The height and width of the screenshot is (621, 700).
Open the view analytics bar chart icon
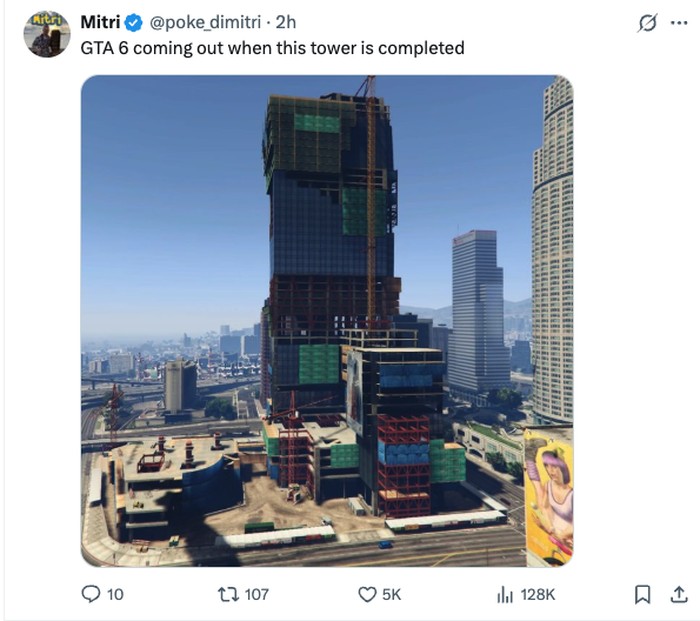click(x=505, y=595)
